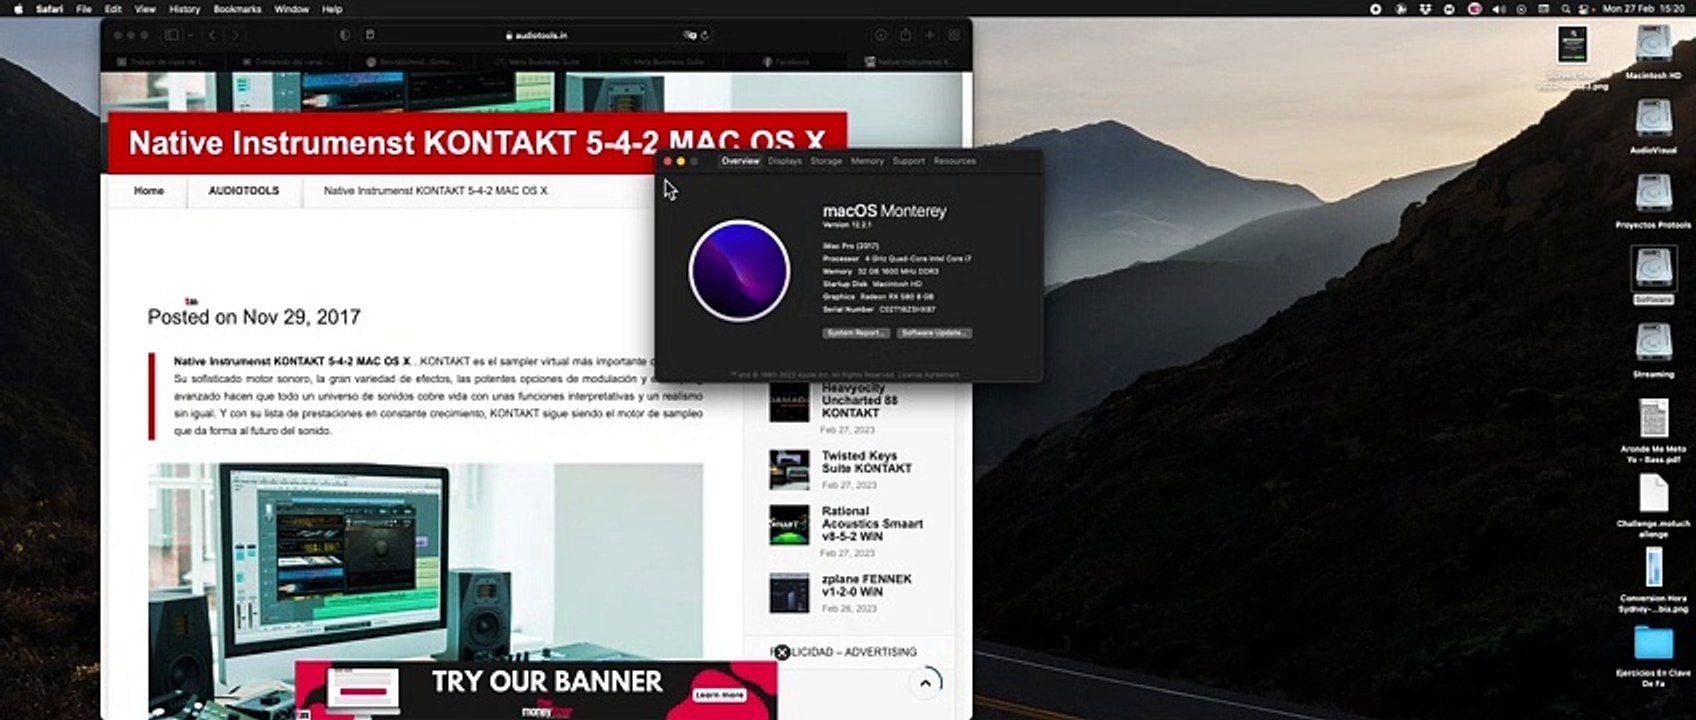
Task: Switch to the Facebook tab in Safari
Action: coord(786,62)
